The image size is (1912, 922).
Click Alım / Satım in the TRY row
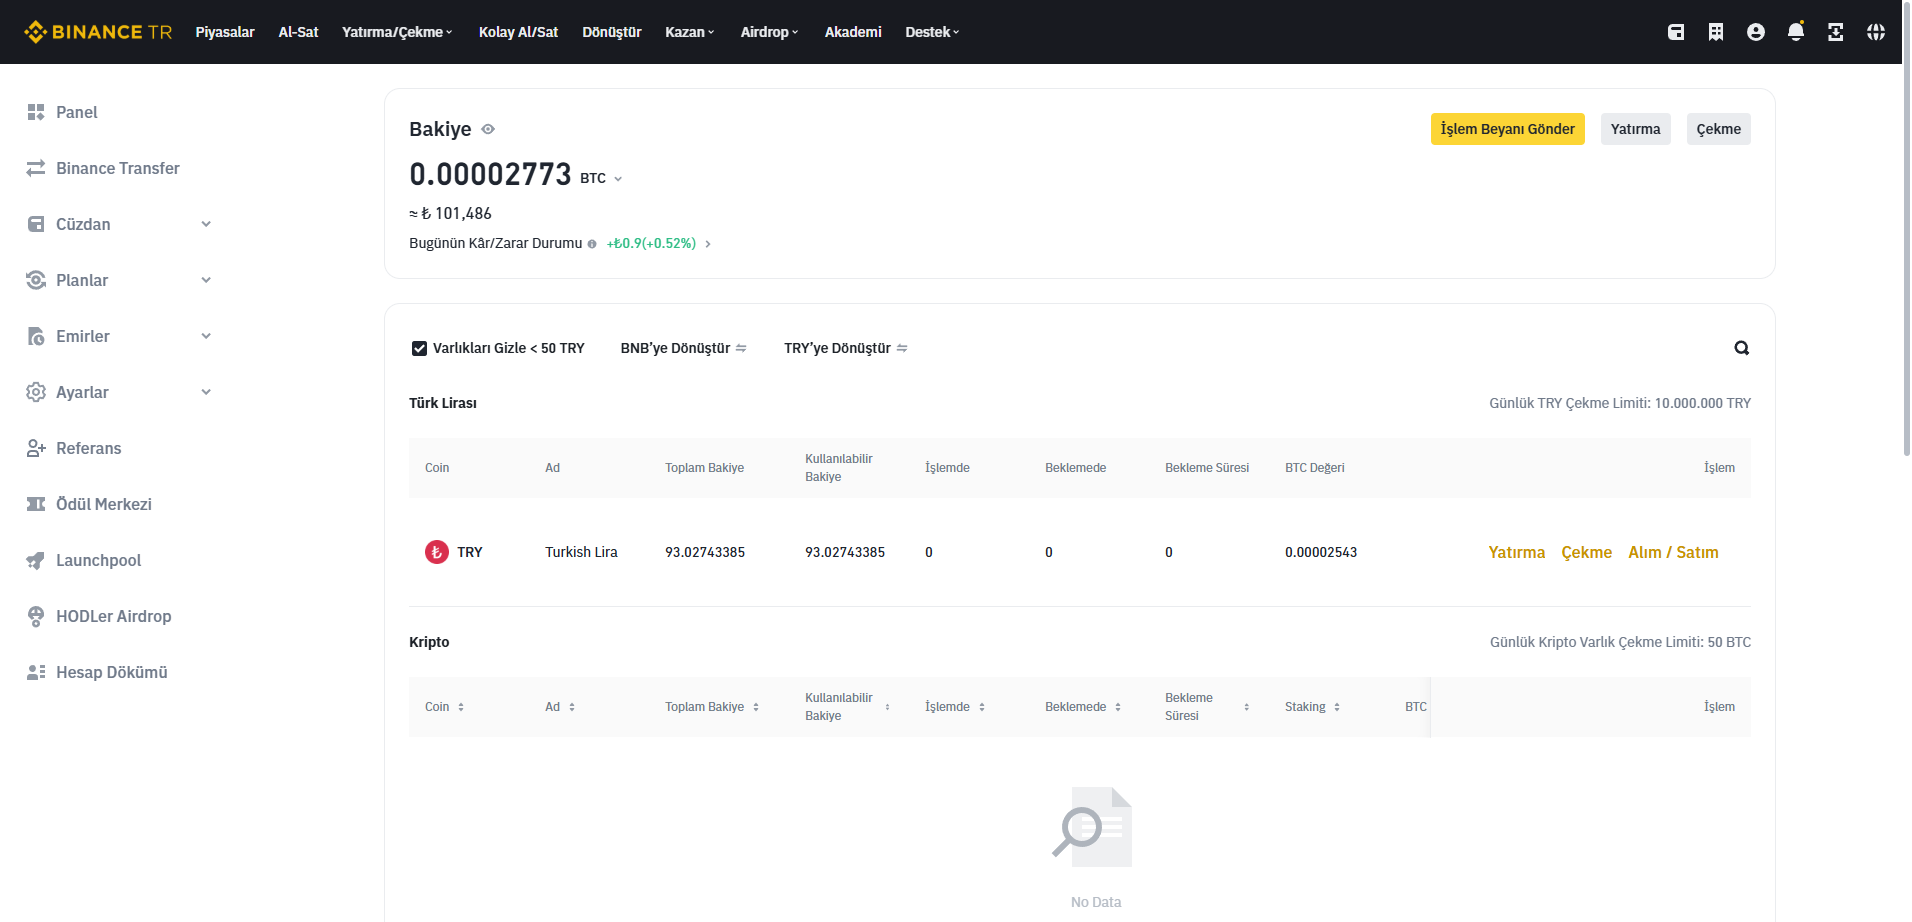[1673, 552]
